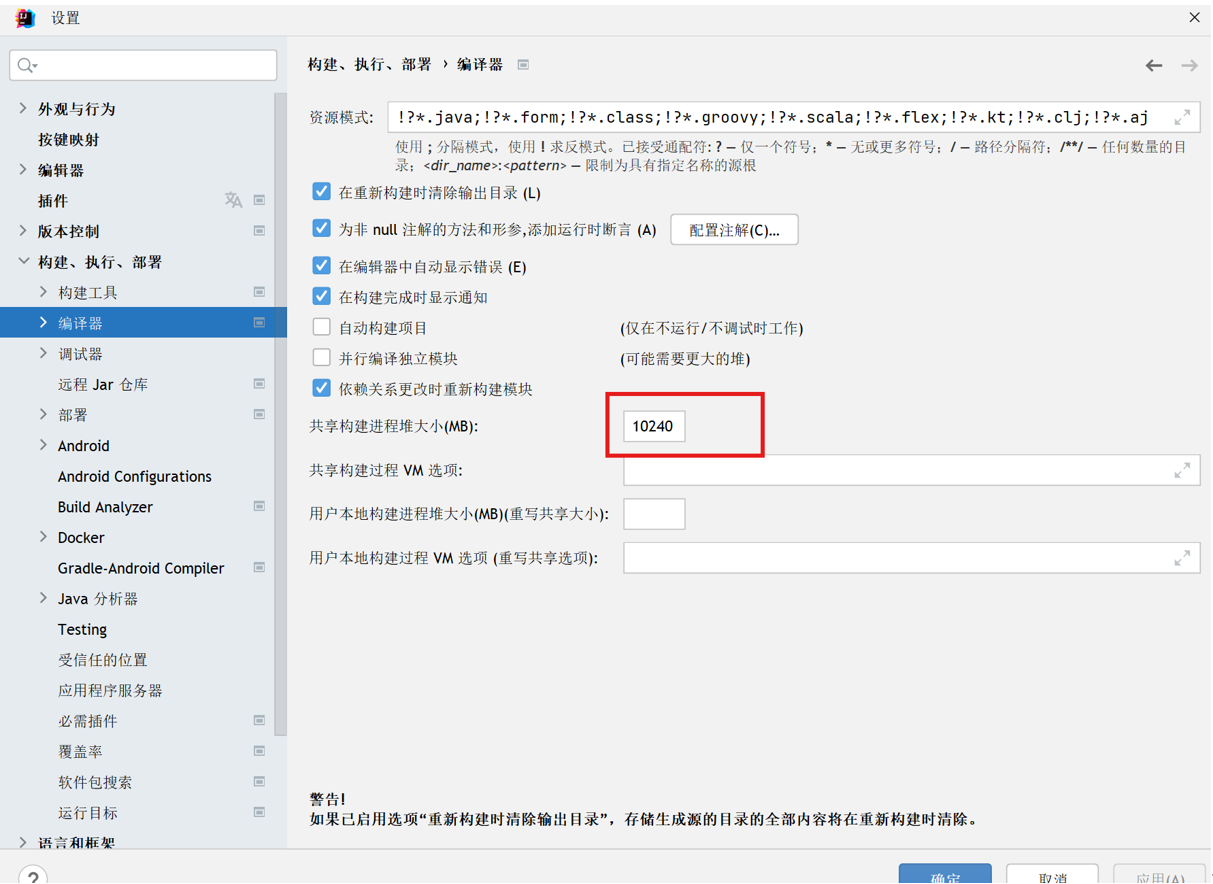Click the monitor icon beside 必需插件
Screen dimensions: 1213x884
pos(259,720)
